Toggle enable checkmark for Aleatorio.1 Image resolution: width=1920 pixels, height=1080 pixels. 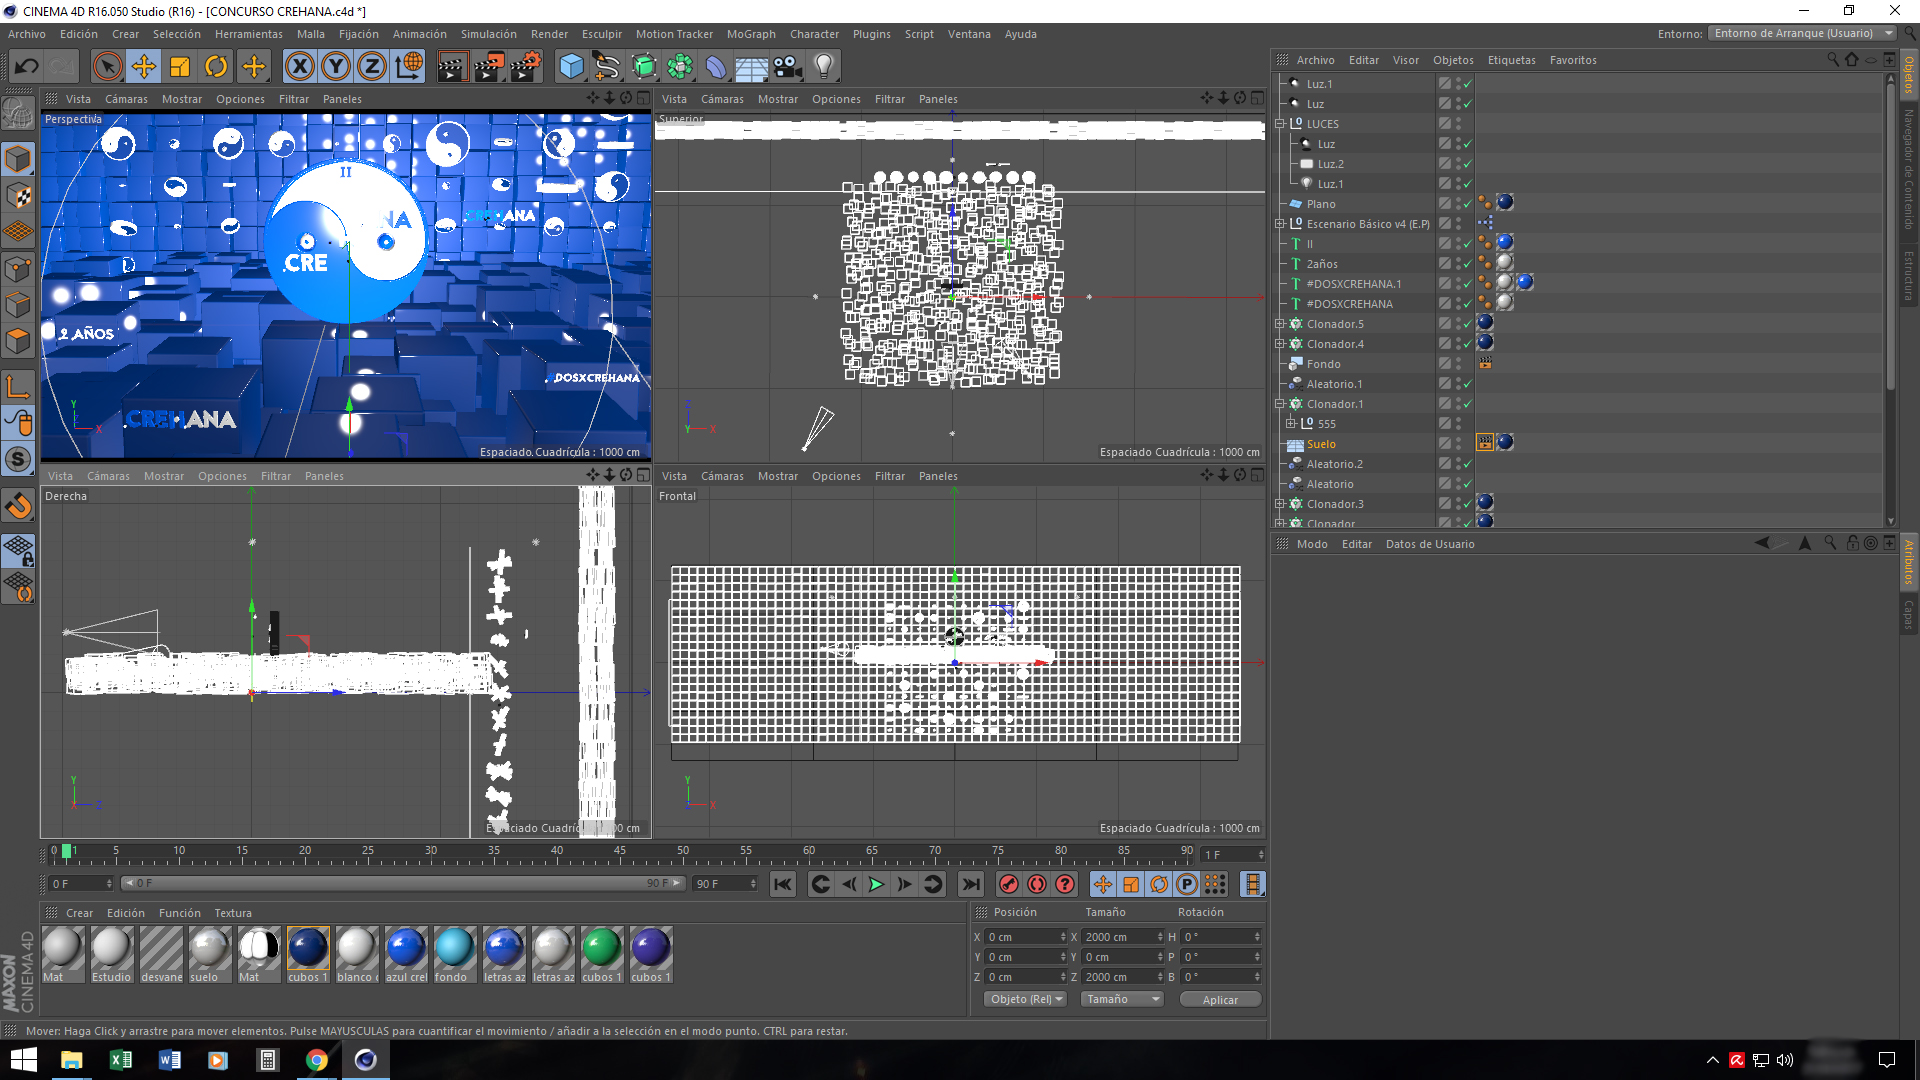(1467, 384)
